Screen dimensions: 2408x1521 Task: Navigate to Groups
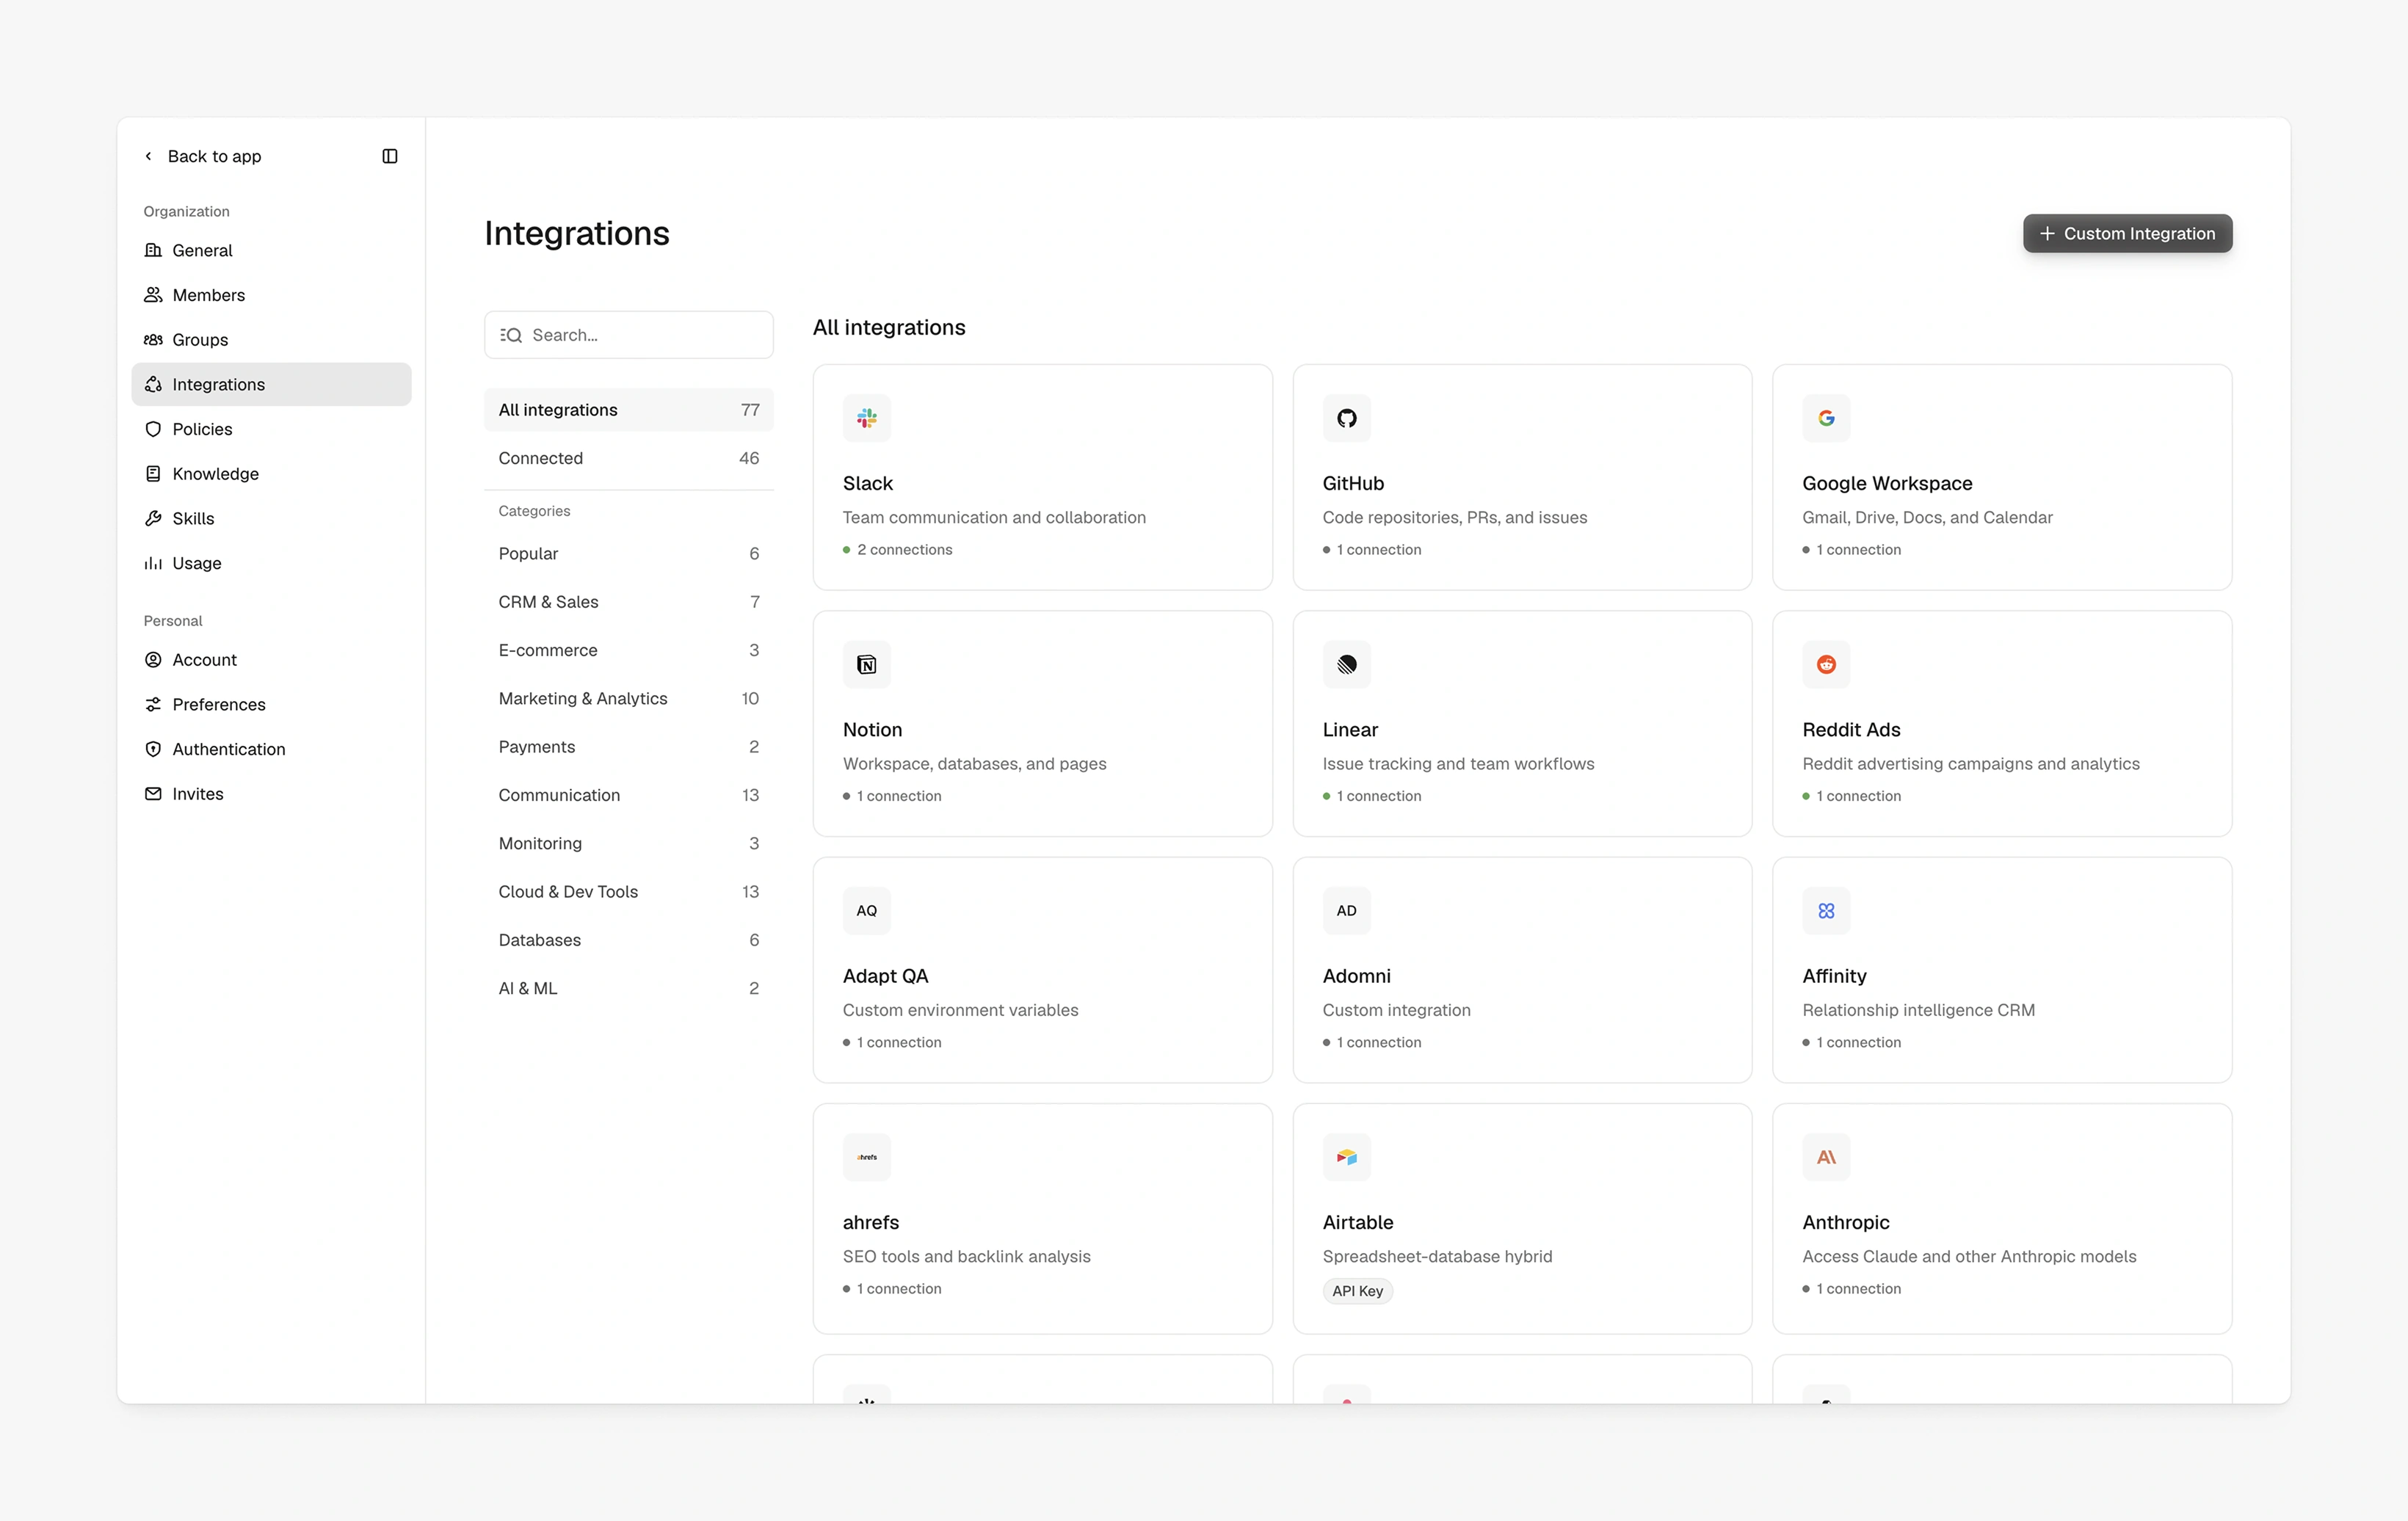[271, 340]
